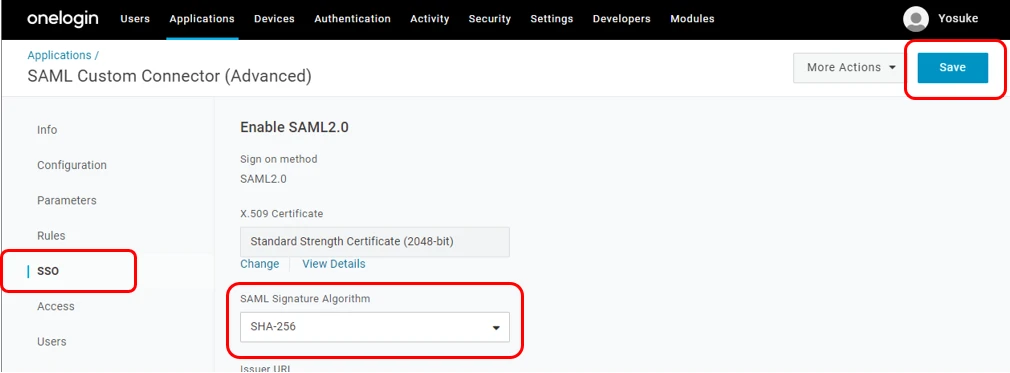
Task: Switch to the Rules tab
Action: 51,236
